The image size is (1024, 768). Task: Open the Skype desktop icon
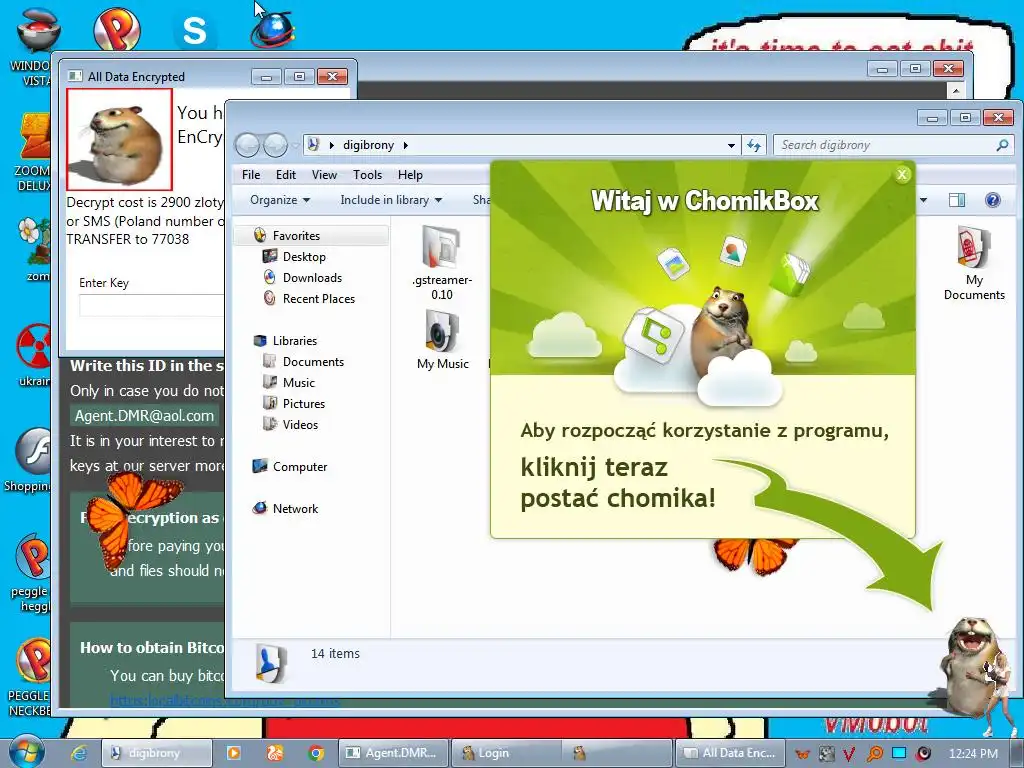pos(194,31)
